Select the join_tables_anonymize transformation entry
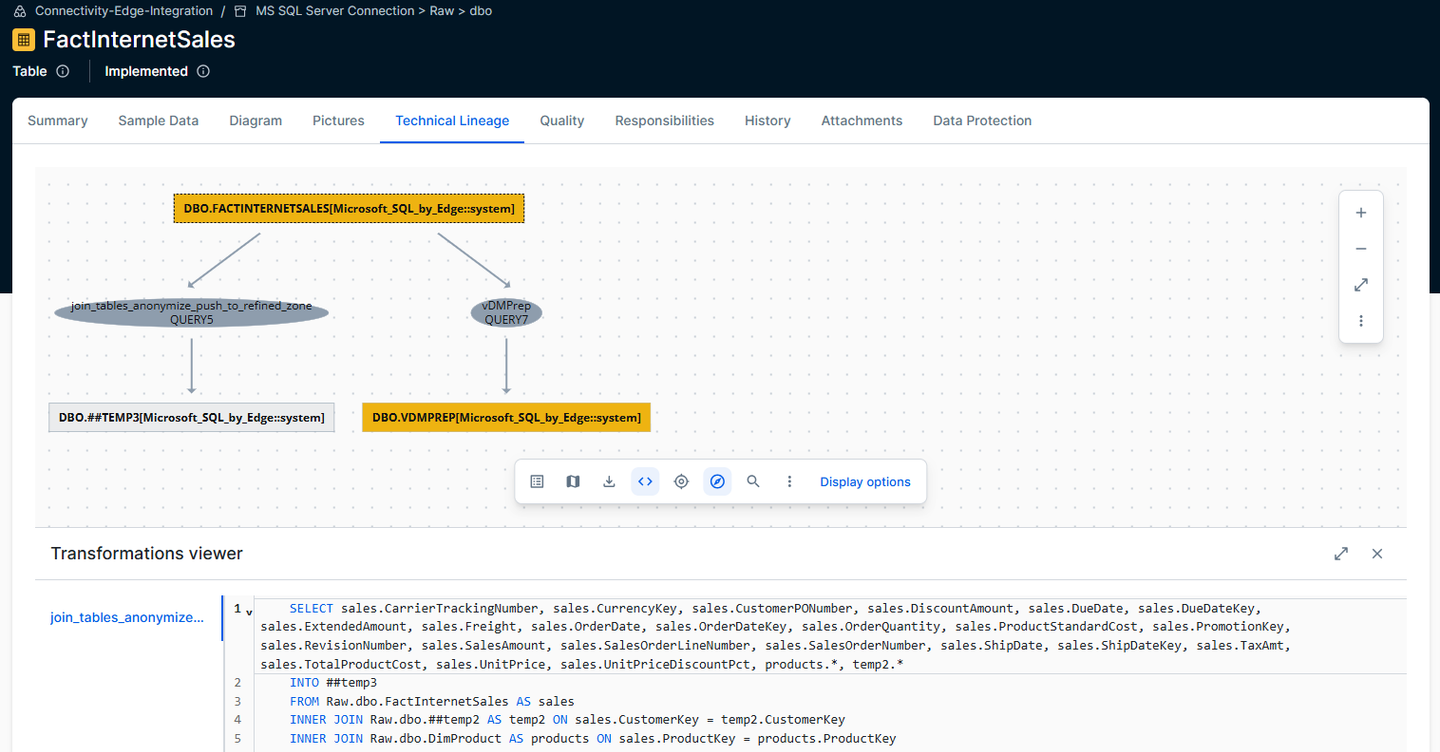The height and width of the screenshot is (752, 1440). click(x=127, y=617)
